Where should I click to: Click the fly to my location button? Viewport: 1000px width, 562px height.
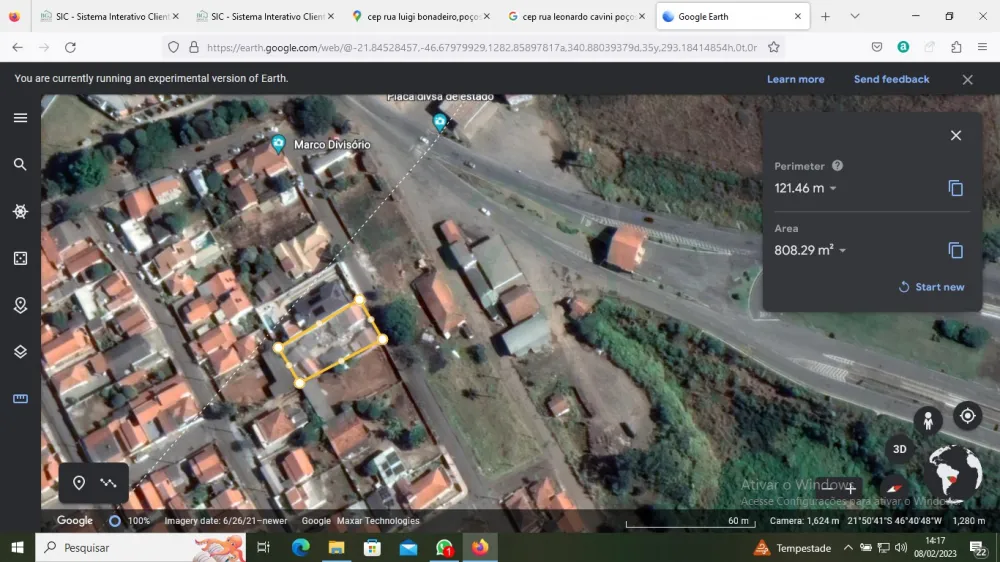[967, 415]
